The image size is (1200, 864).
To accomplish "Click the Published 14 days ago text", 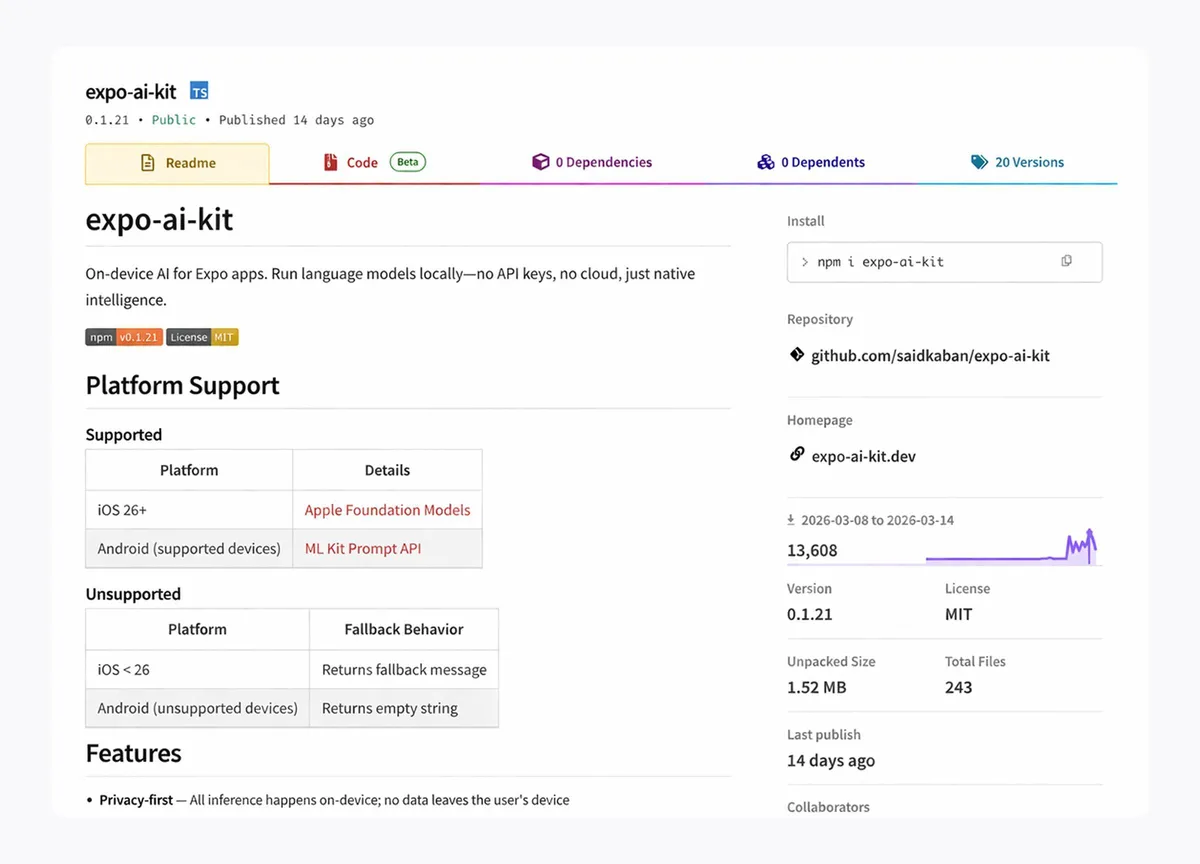I will coord(296,120).
